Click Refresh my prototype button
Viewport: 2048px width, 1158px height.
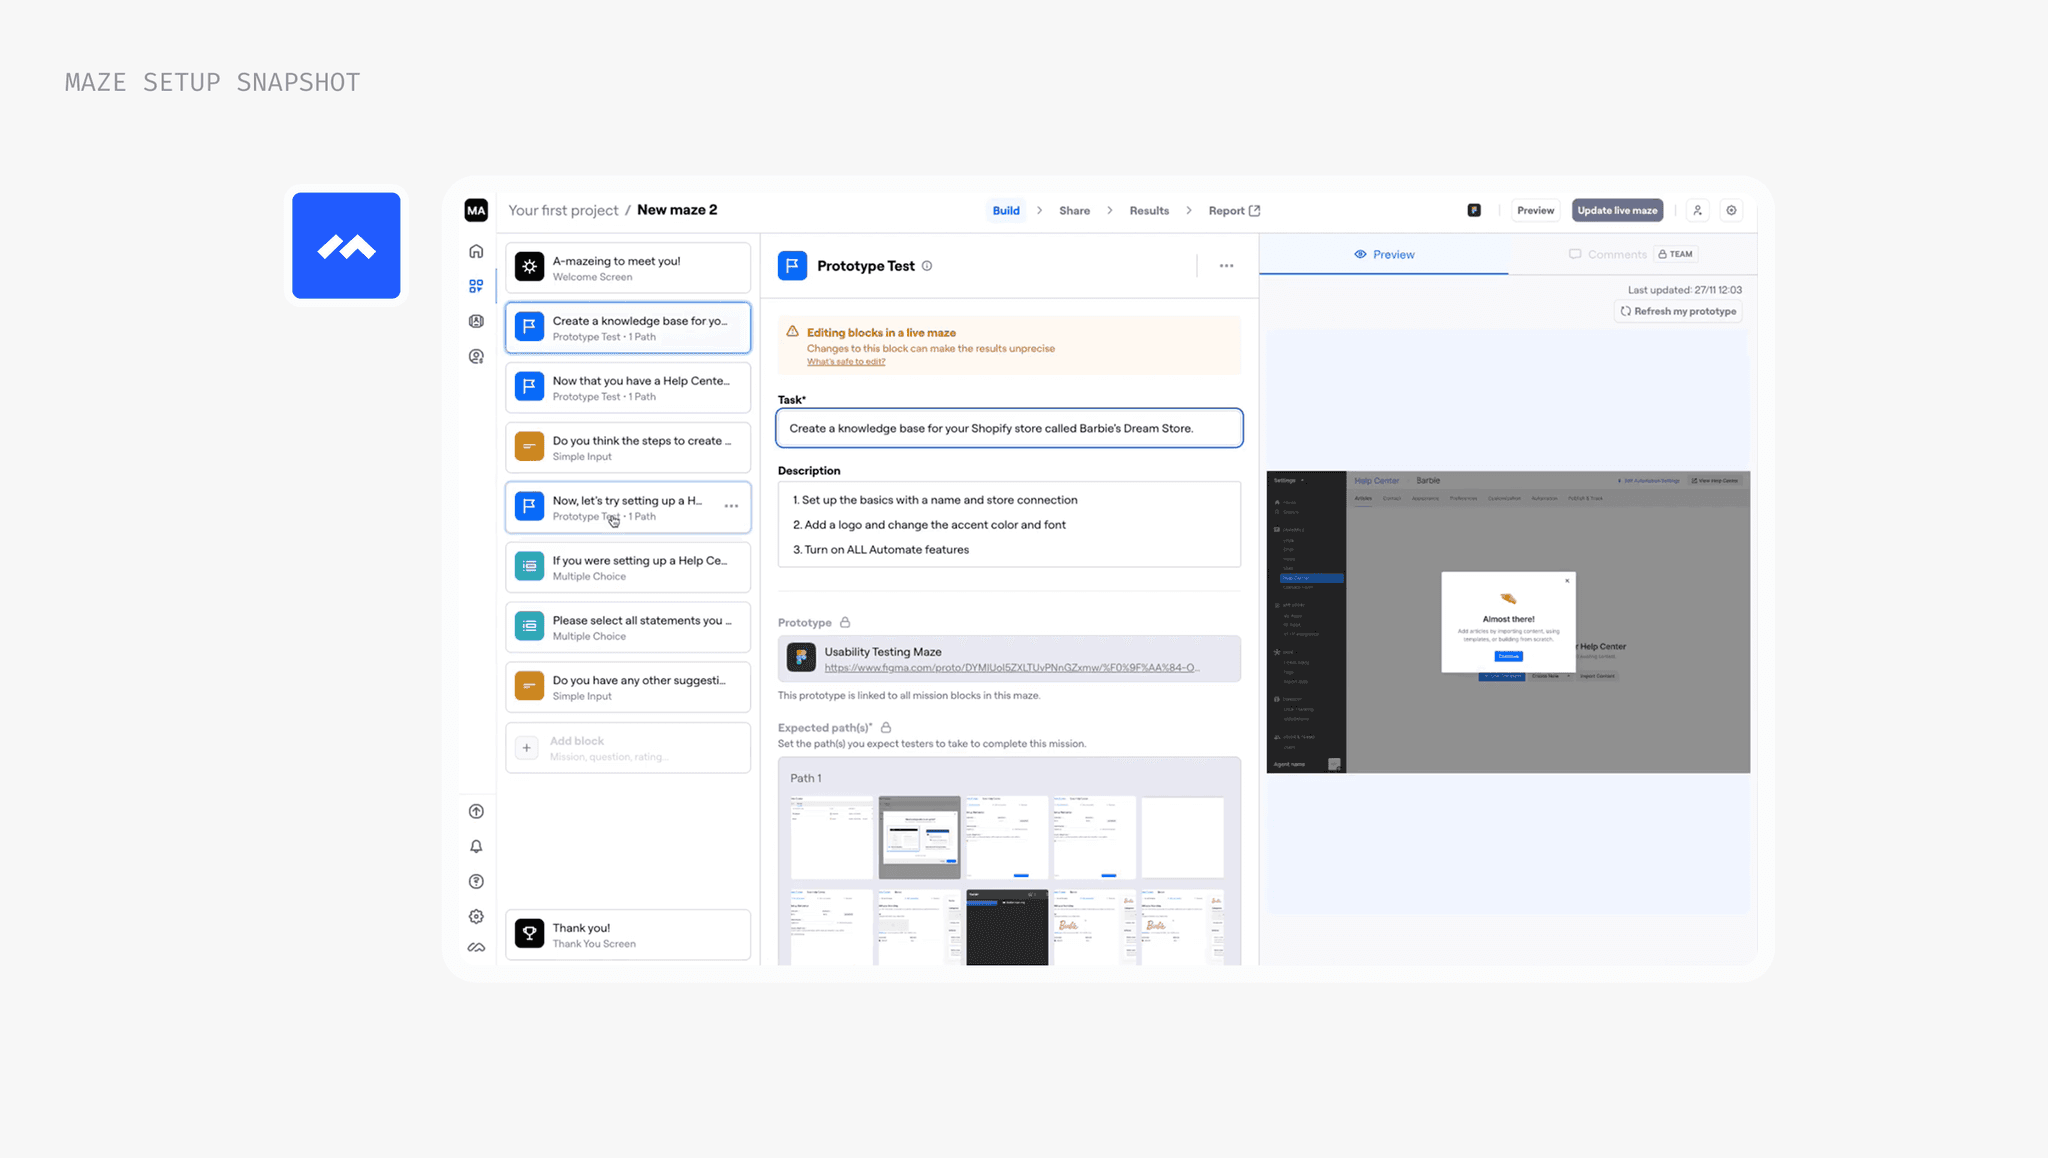[1679, 311]
